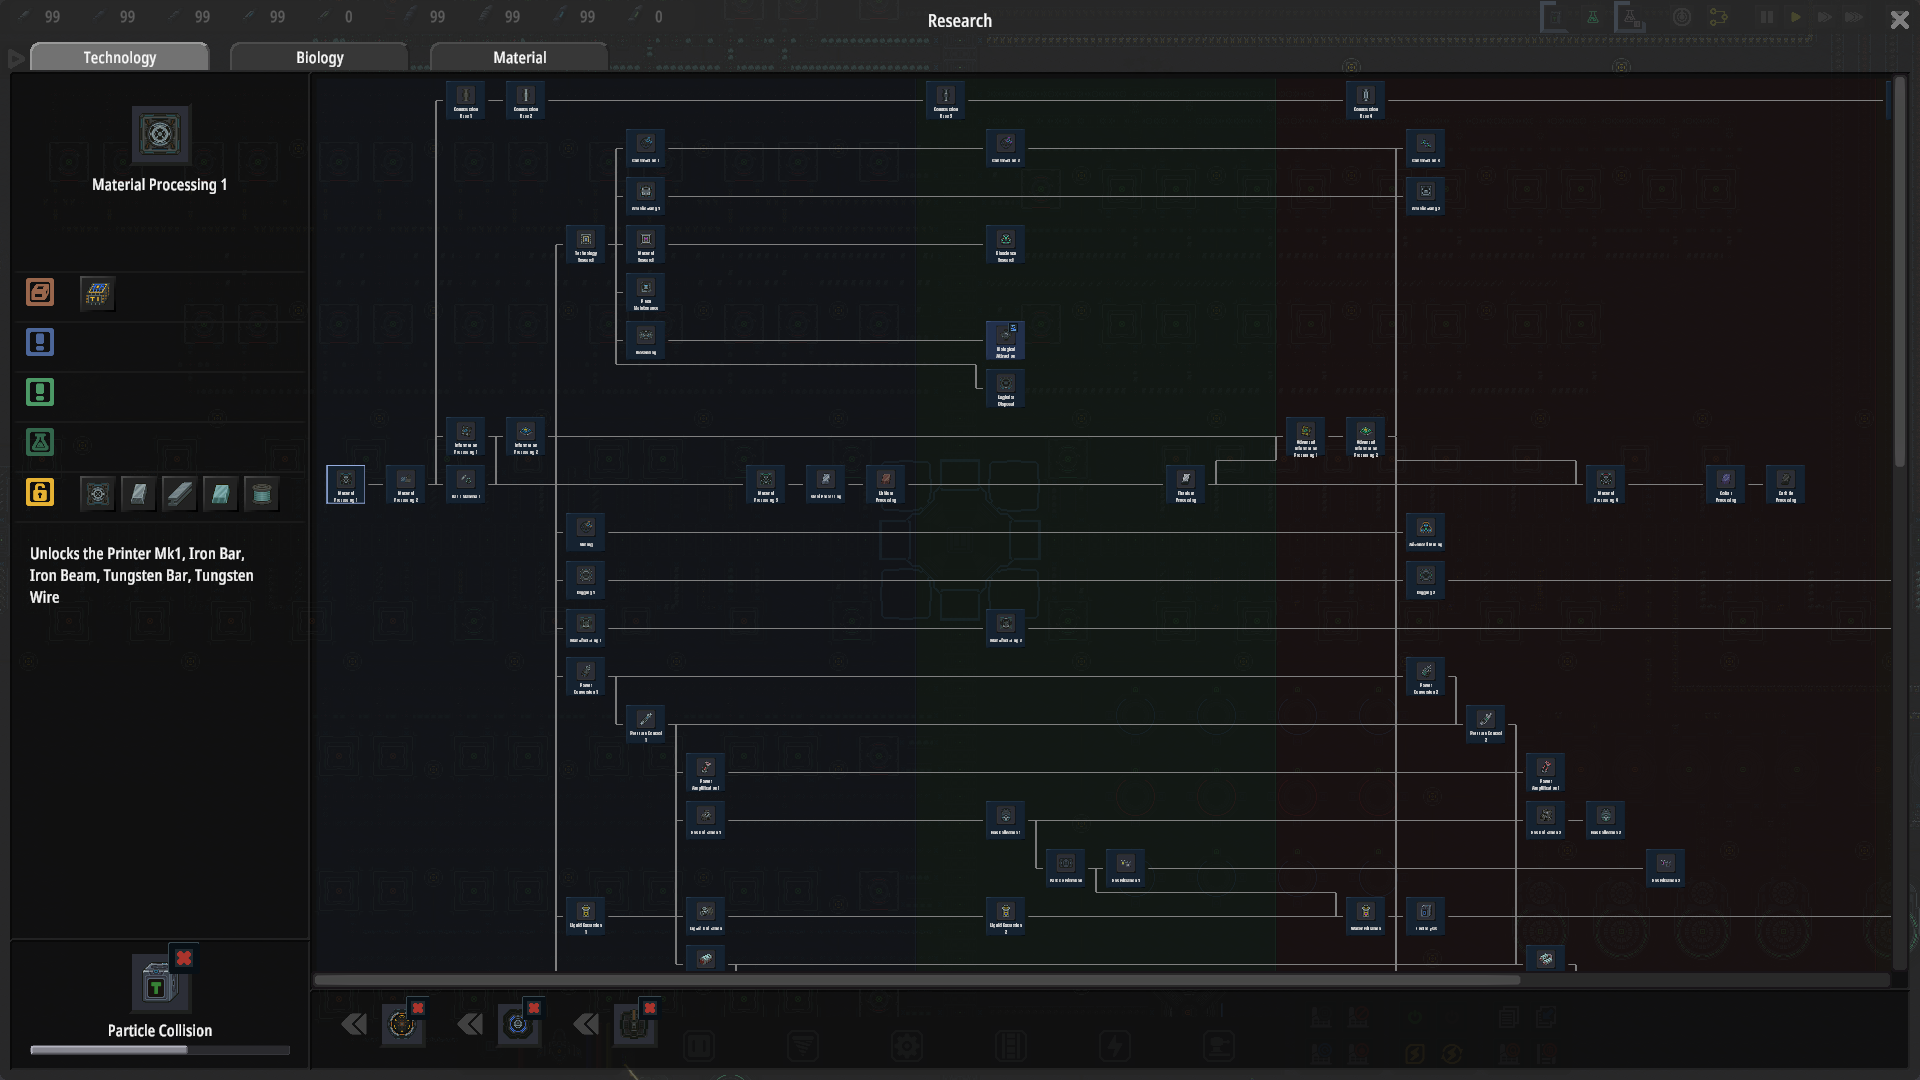Select the Power Amplification 1 node

click(x=706, y=772)
